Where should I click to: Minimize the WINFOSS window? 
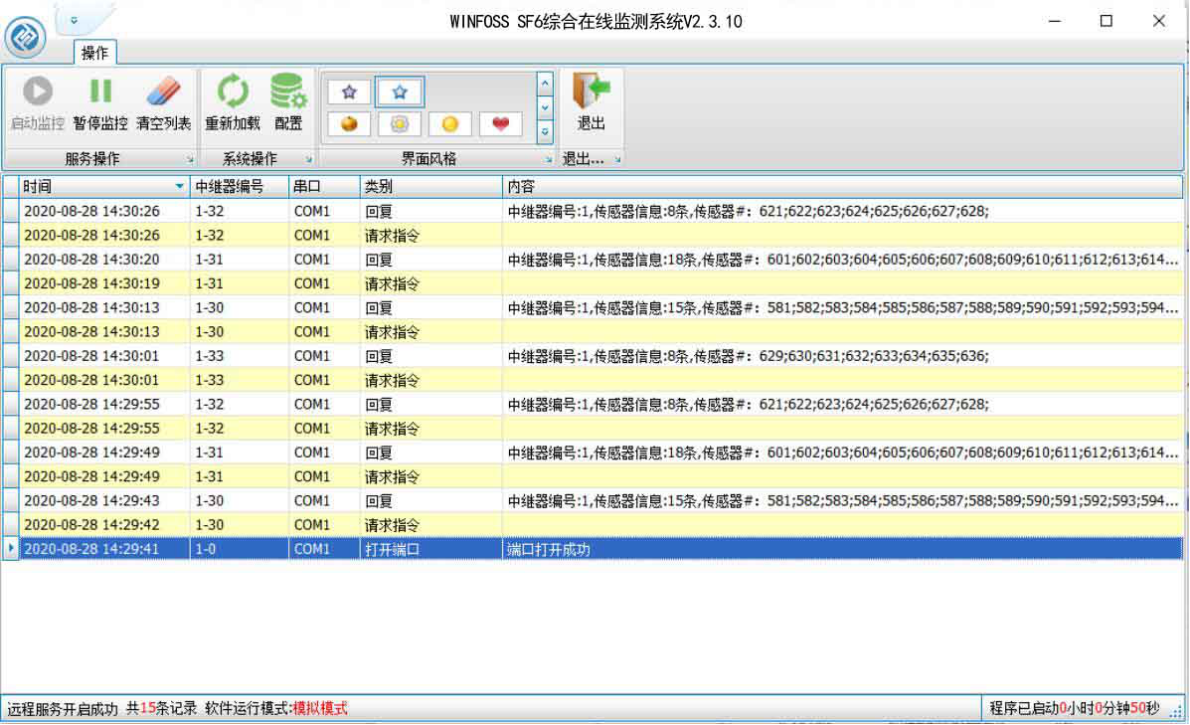[x=1054, y=21]
